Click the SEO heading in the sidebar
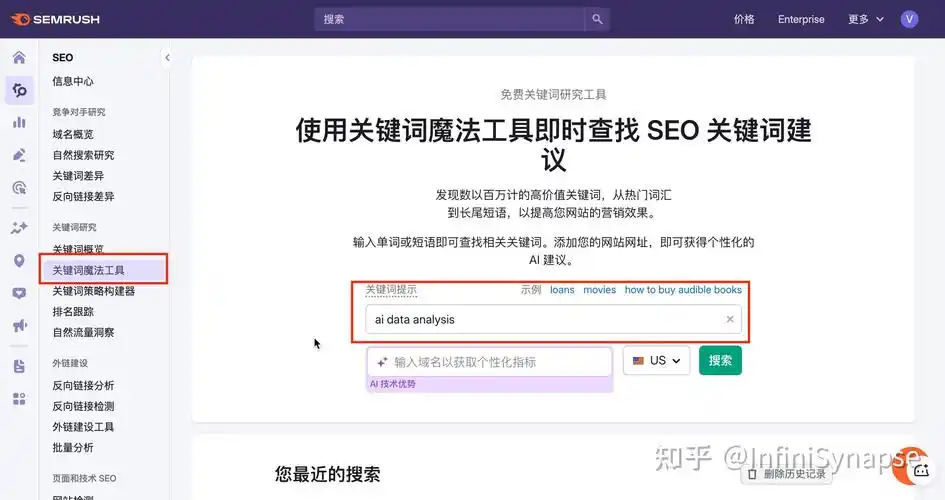945x500 pixels. (63, 58)
